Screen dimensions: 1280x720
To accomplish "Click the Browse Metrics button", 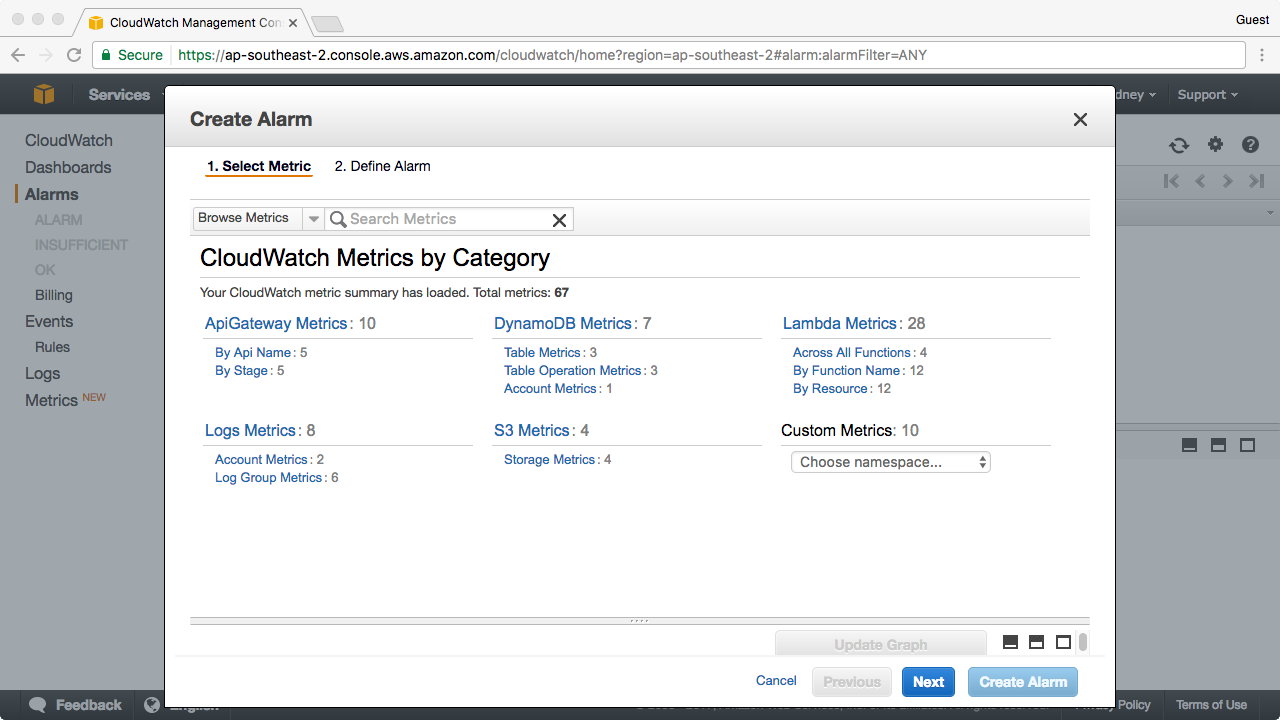I will [246, 219].
